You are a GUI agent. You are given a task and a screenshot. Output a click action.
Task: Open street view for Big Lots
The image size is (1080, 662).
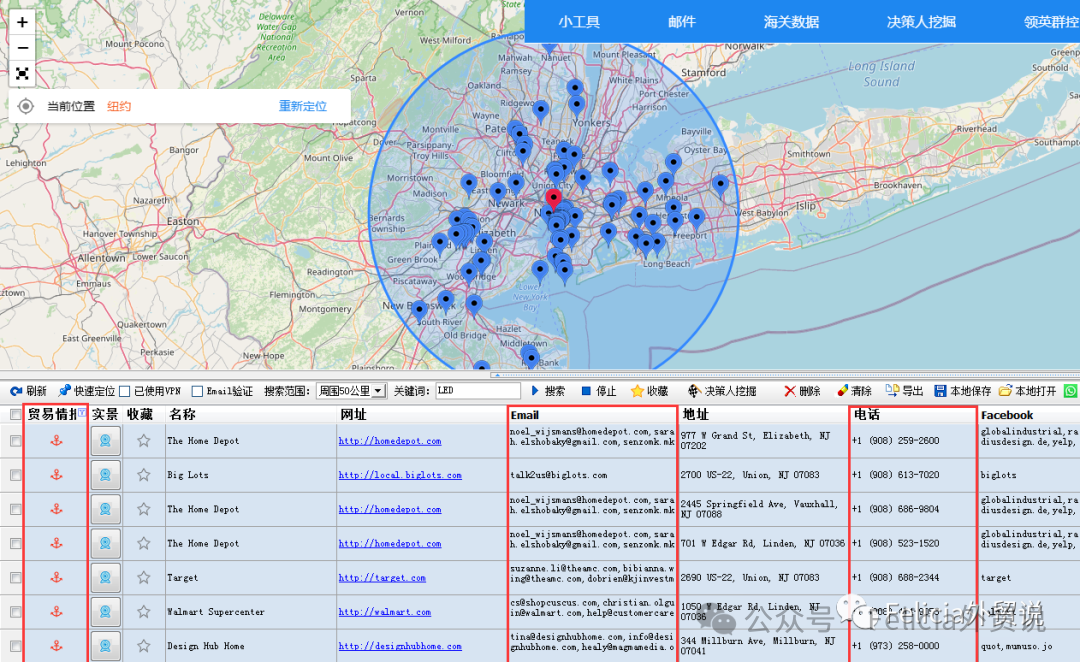[x=105, y=475]
